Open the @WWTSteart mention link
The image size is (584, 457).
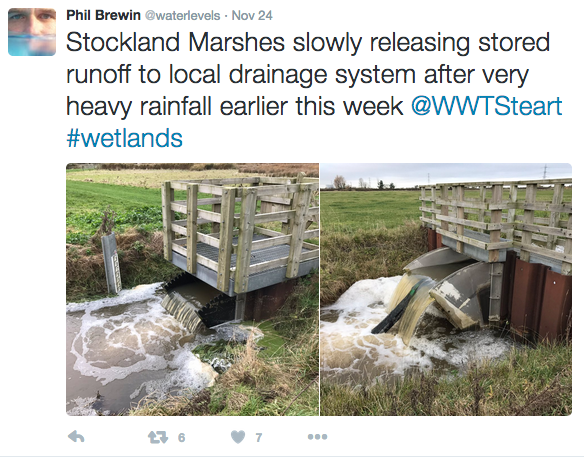click(x=486, y=106)
